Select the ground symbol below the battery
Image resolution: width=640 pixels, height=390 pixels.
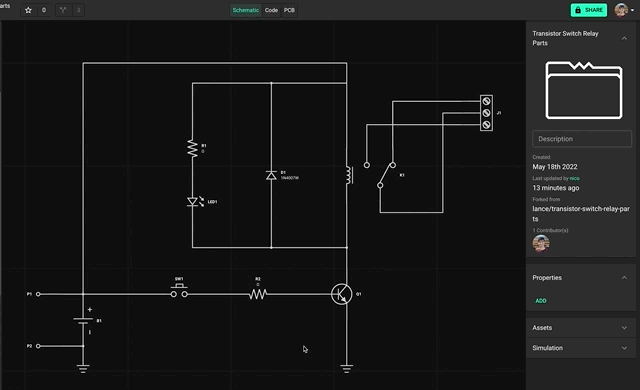[x=83, y=369]
